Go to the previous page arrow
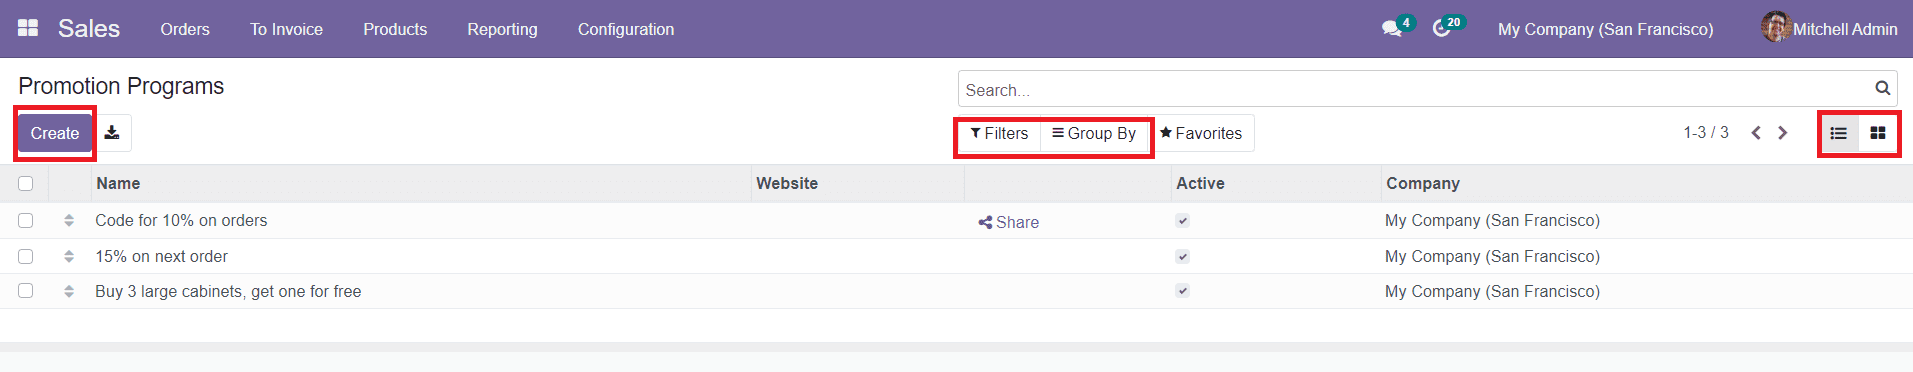The width and height of the screenshot is (1913, 372). coord(1756,132)
